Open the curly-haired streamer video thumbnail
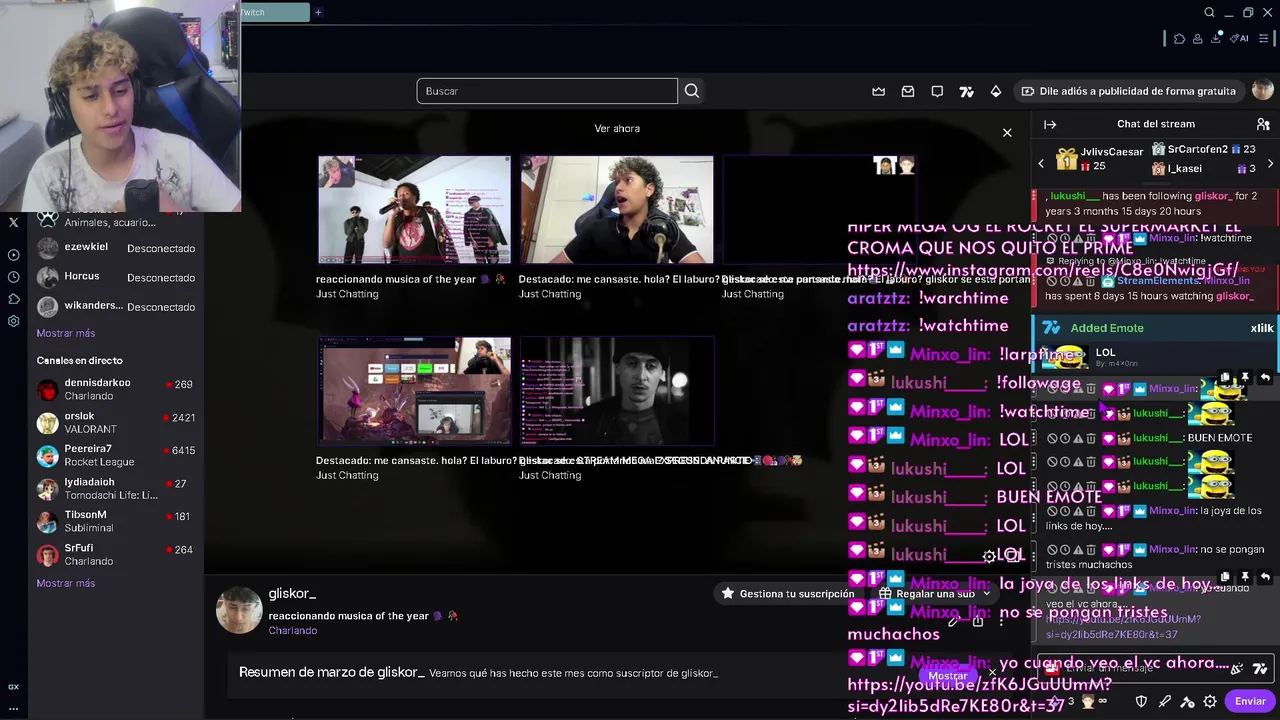Screen dimensions: 1280x720 617,209
